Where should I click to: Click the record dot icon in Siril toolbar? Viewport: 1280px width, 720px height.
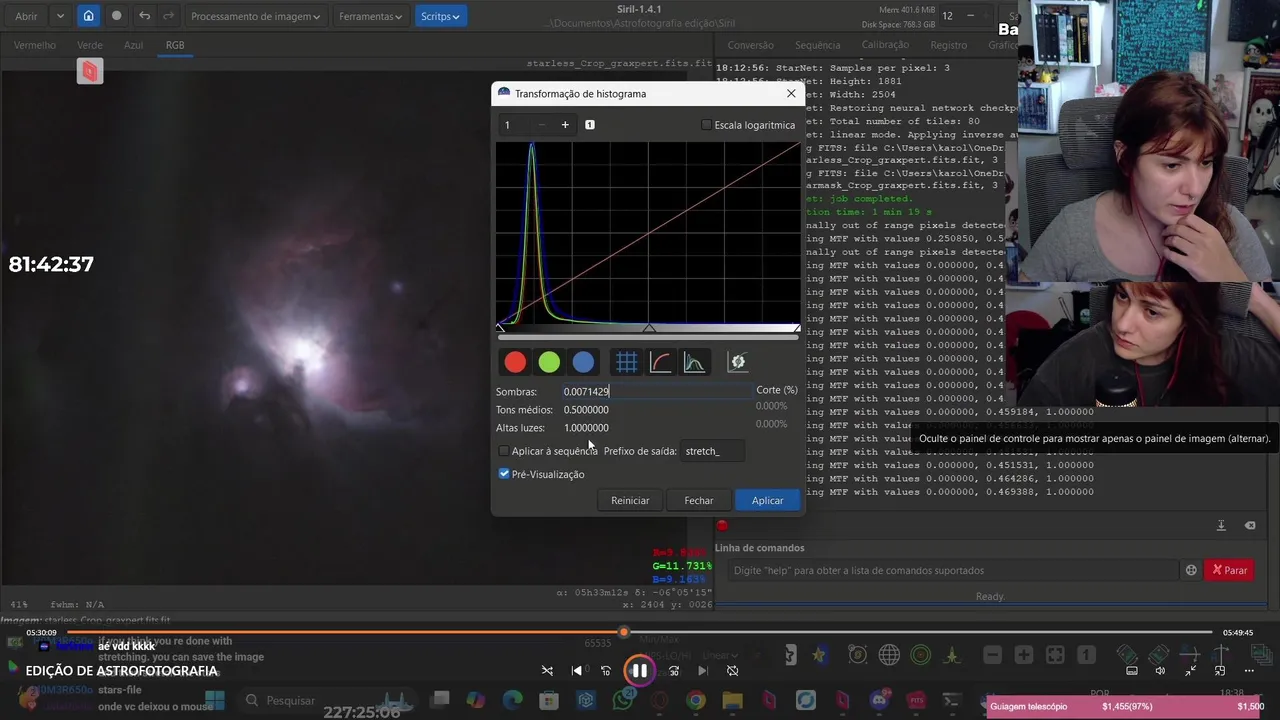116,16
